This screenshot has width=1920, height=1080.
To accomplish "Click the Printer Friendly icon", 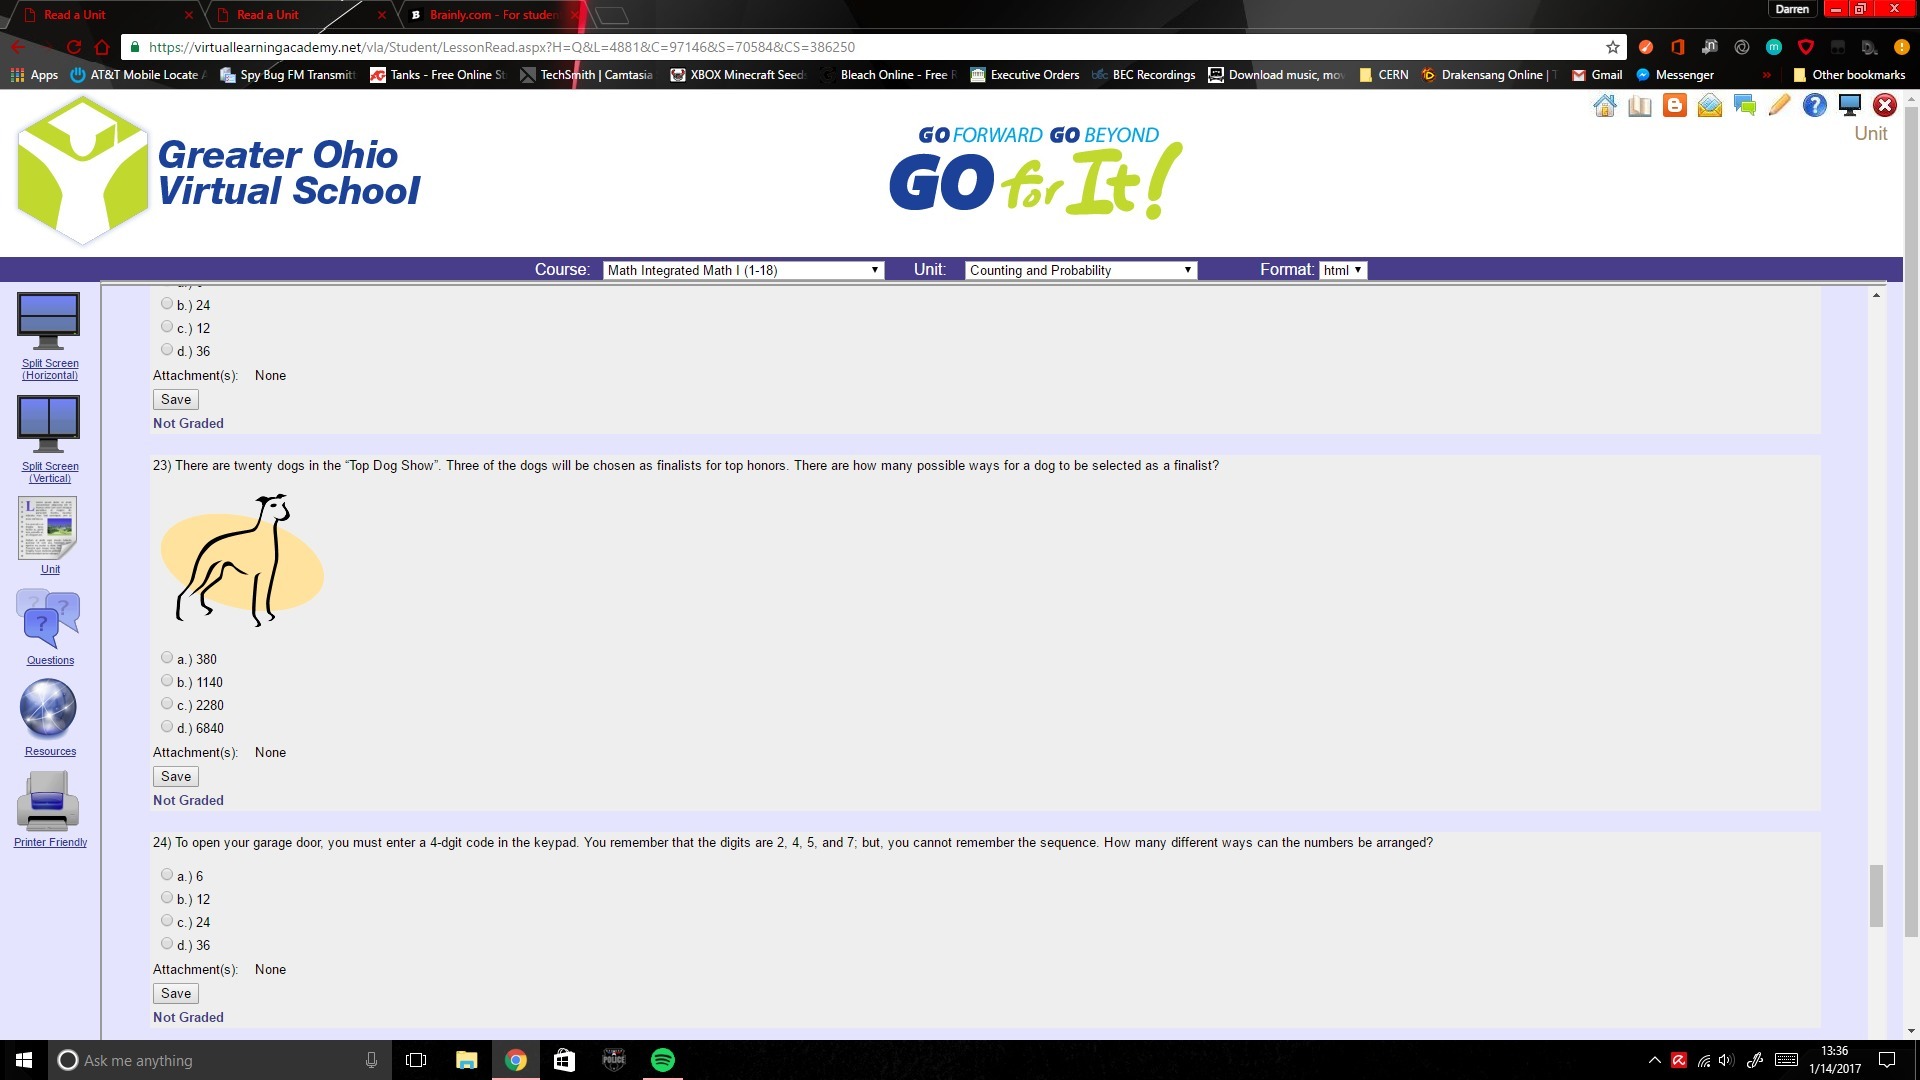I will 48,801.
